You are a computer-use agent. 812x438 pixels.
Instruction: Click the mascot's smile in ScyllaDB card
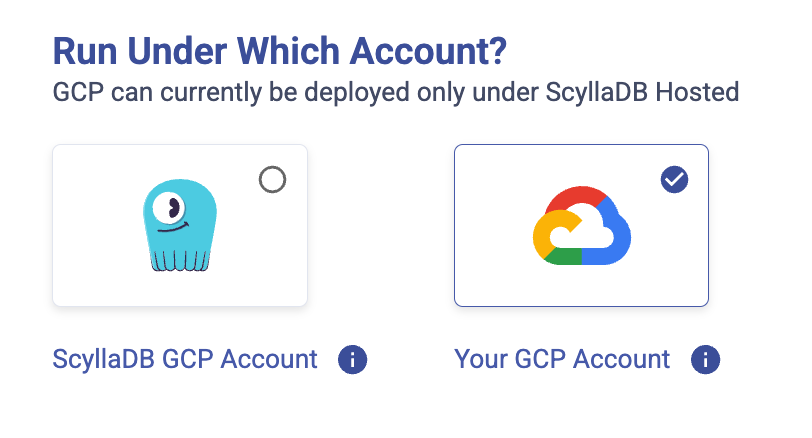(x=173, y=229)
